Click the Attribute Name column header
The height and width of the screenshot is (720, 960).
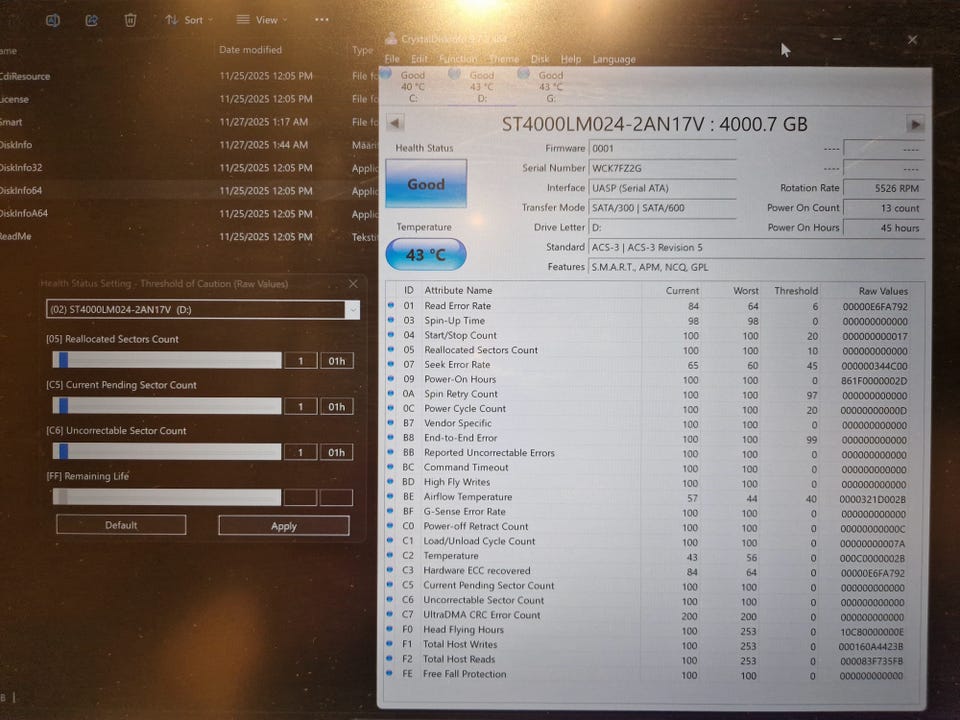(x=458, y=290)
